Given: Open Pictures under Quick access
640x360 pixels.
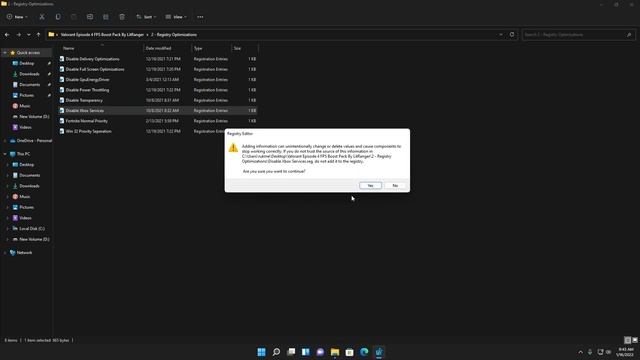Looking at the screenshot, I should coord(27,95).
